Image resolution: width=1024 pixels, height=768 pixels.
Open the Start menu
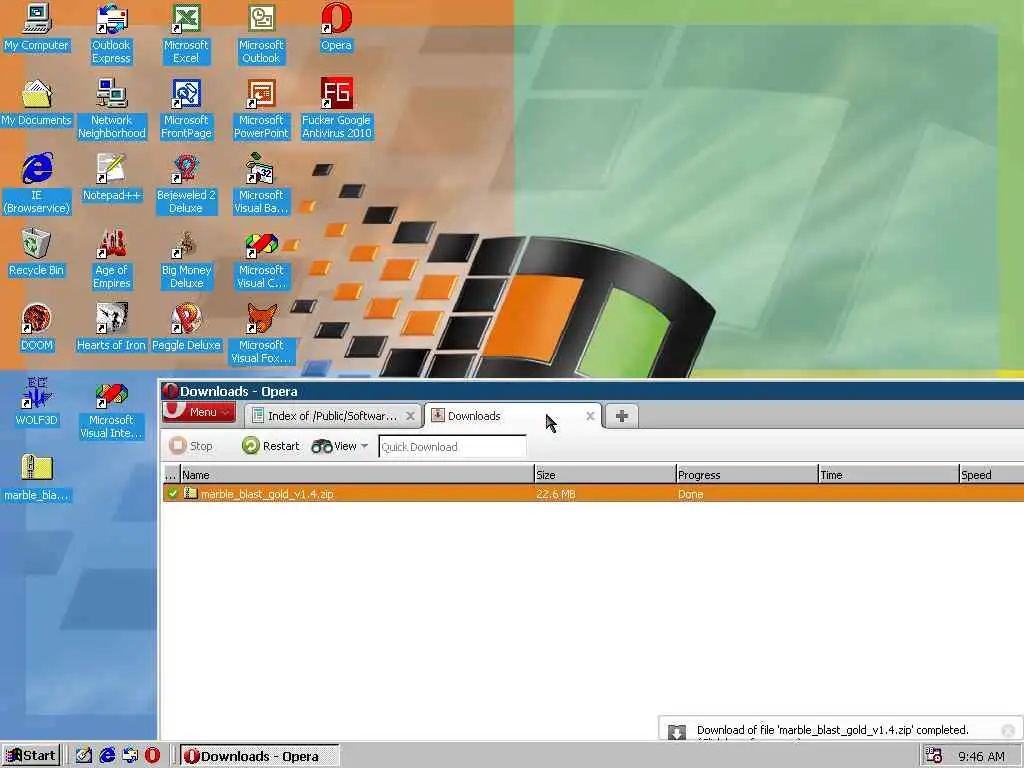click(31, 756)
